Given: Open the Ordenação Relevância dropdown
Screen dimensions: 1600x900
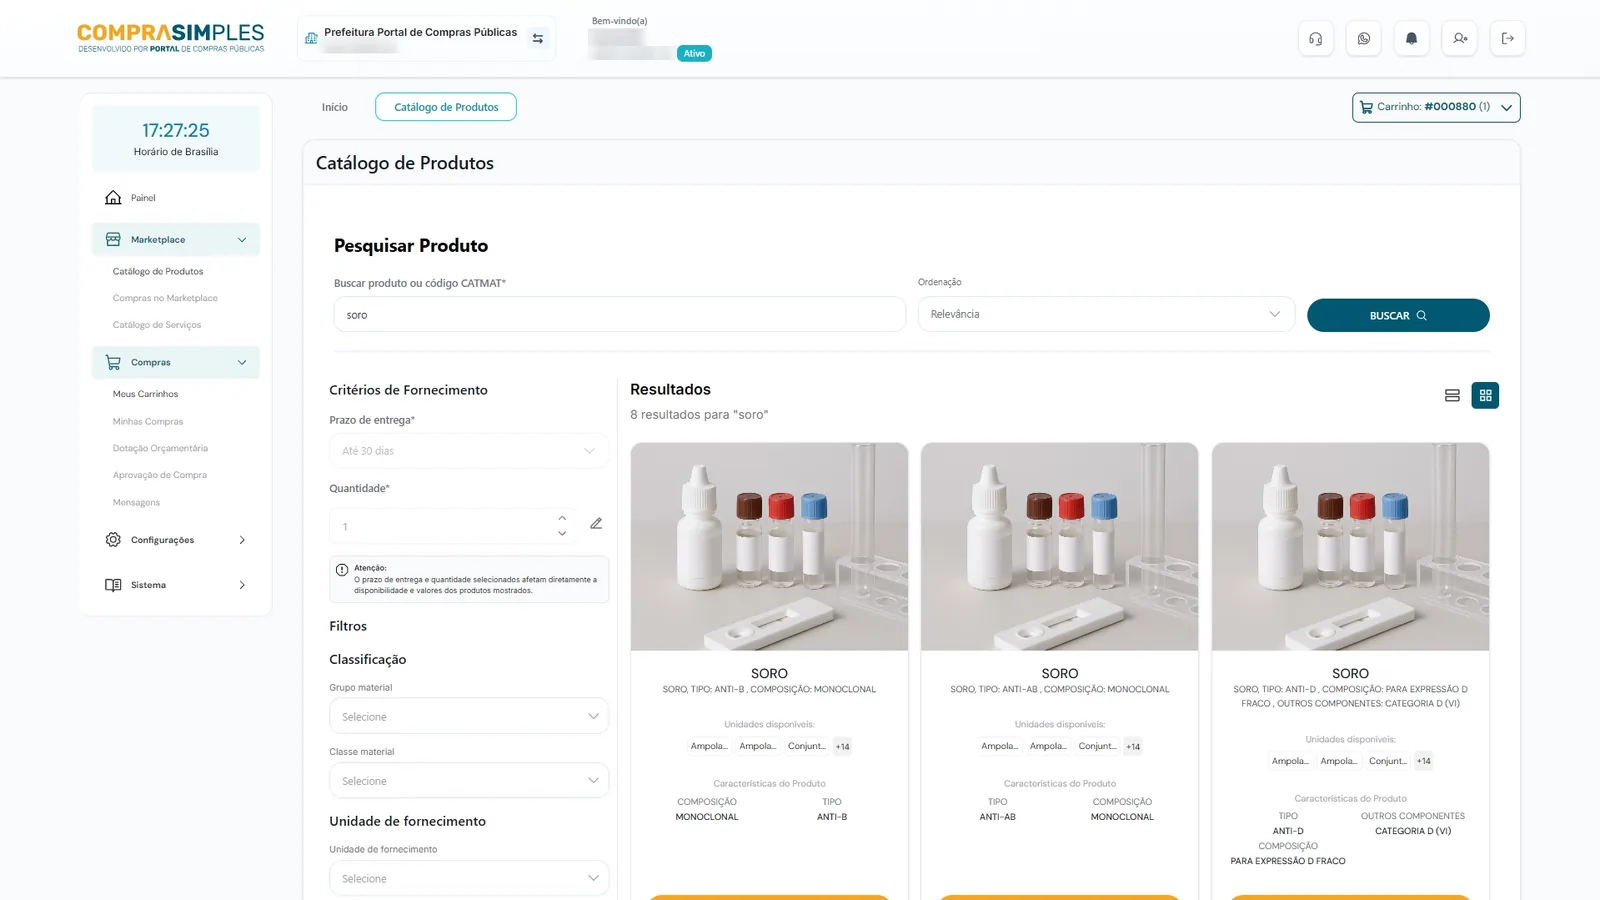Looking at the screenshot, I should [x=1106, y=315].
